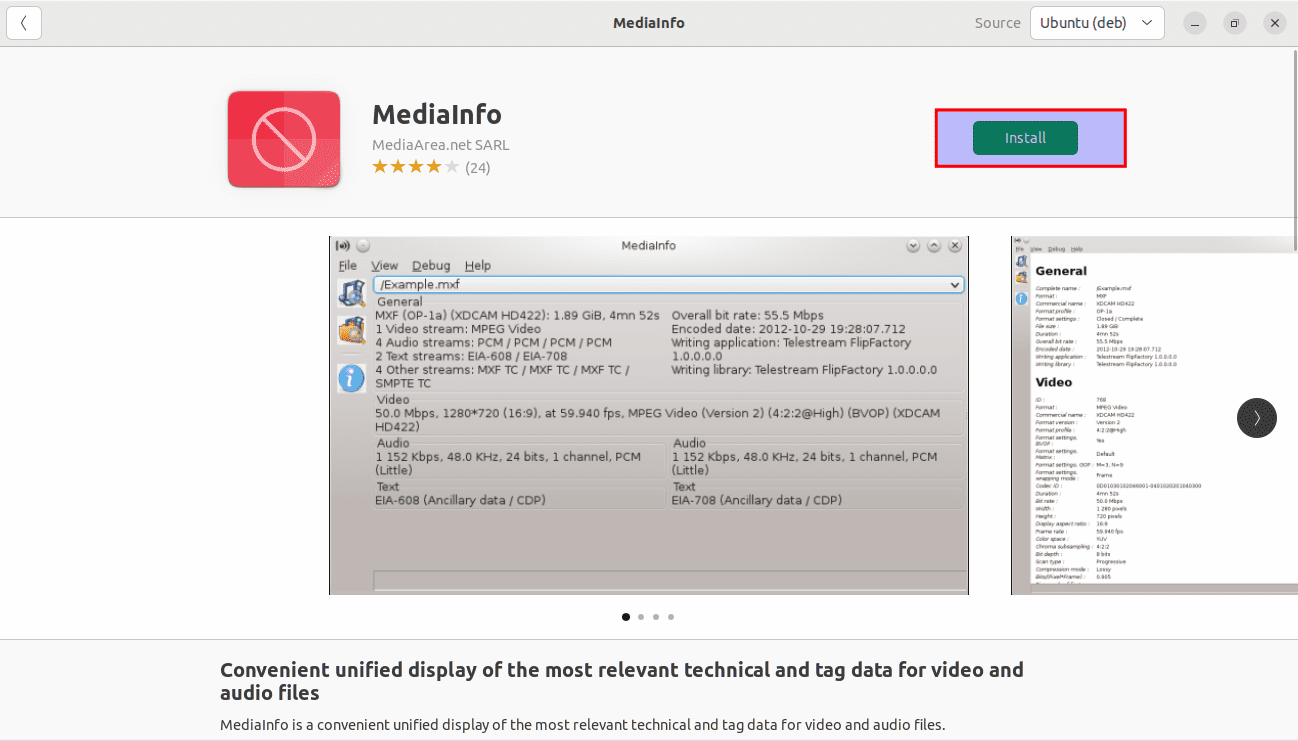This screenshot has width=1298, height=741.
Task: Open the first MediaInfo screenshot thumbnail
Action: click(649, 415)
